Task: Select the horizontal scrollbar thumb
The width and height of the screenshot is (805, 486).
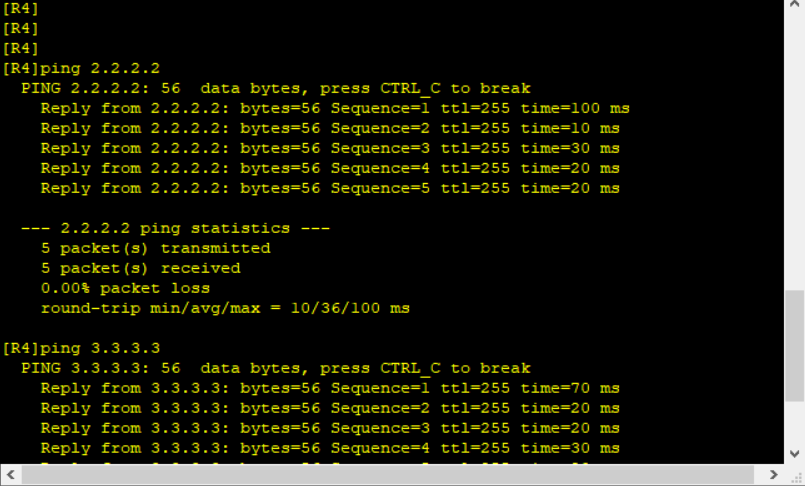Action: [388, 475]
